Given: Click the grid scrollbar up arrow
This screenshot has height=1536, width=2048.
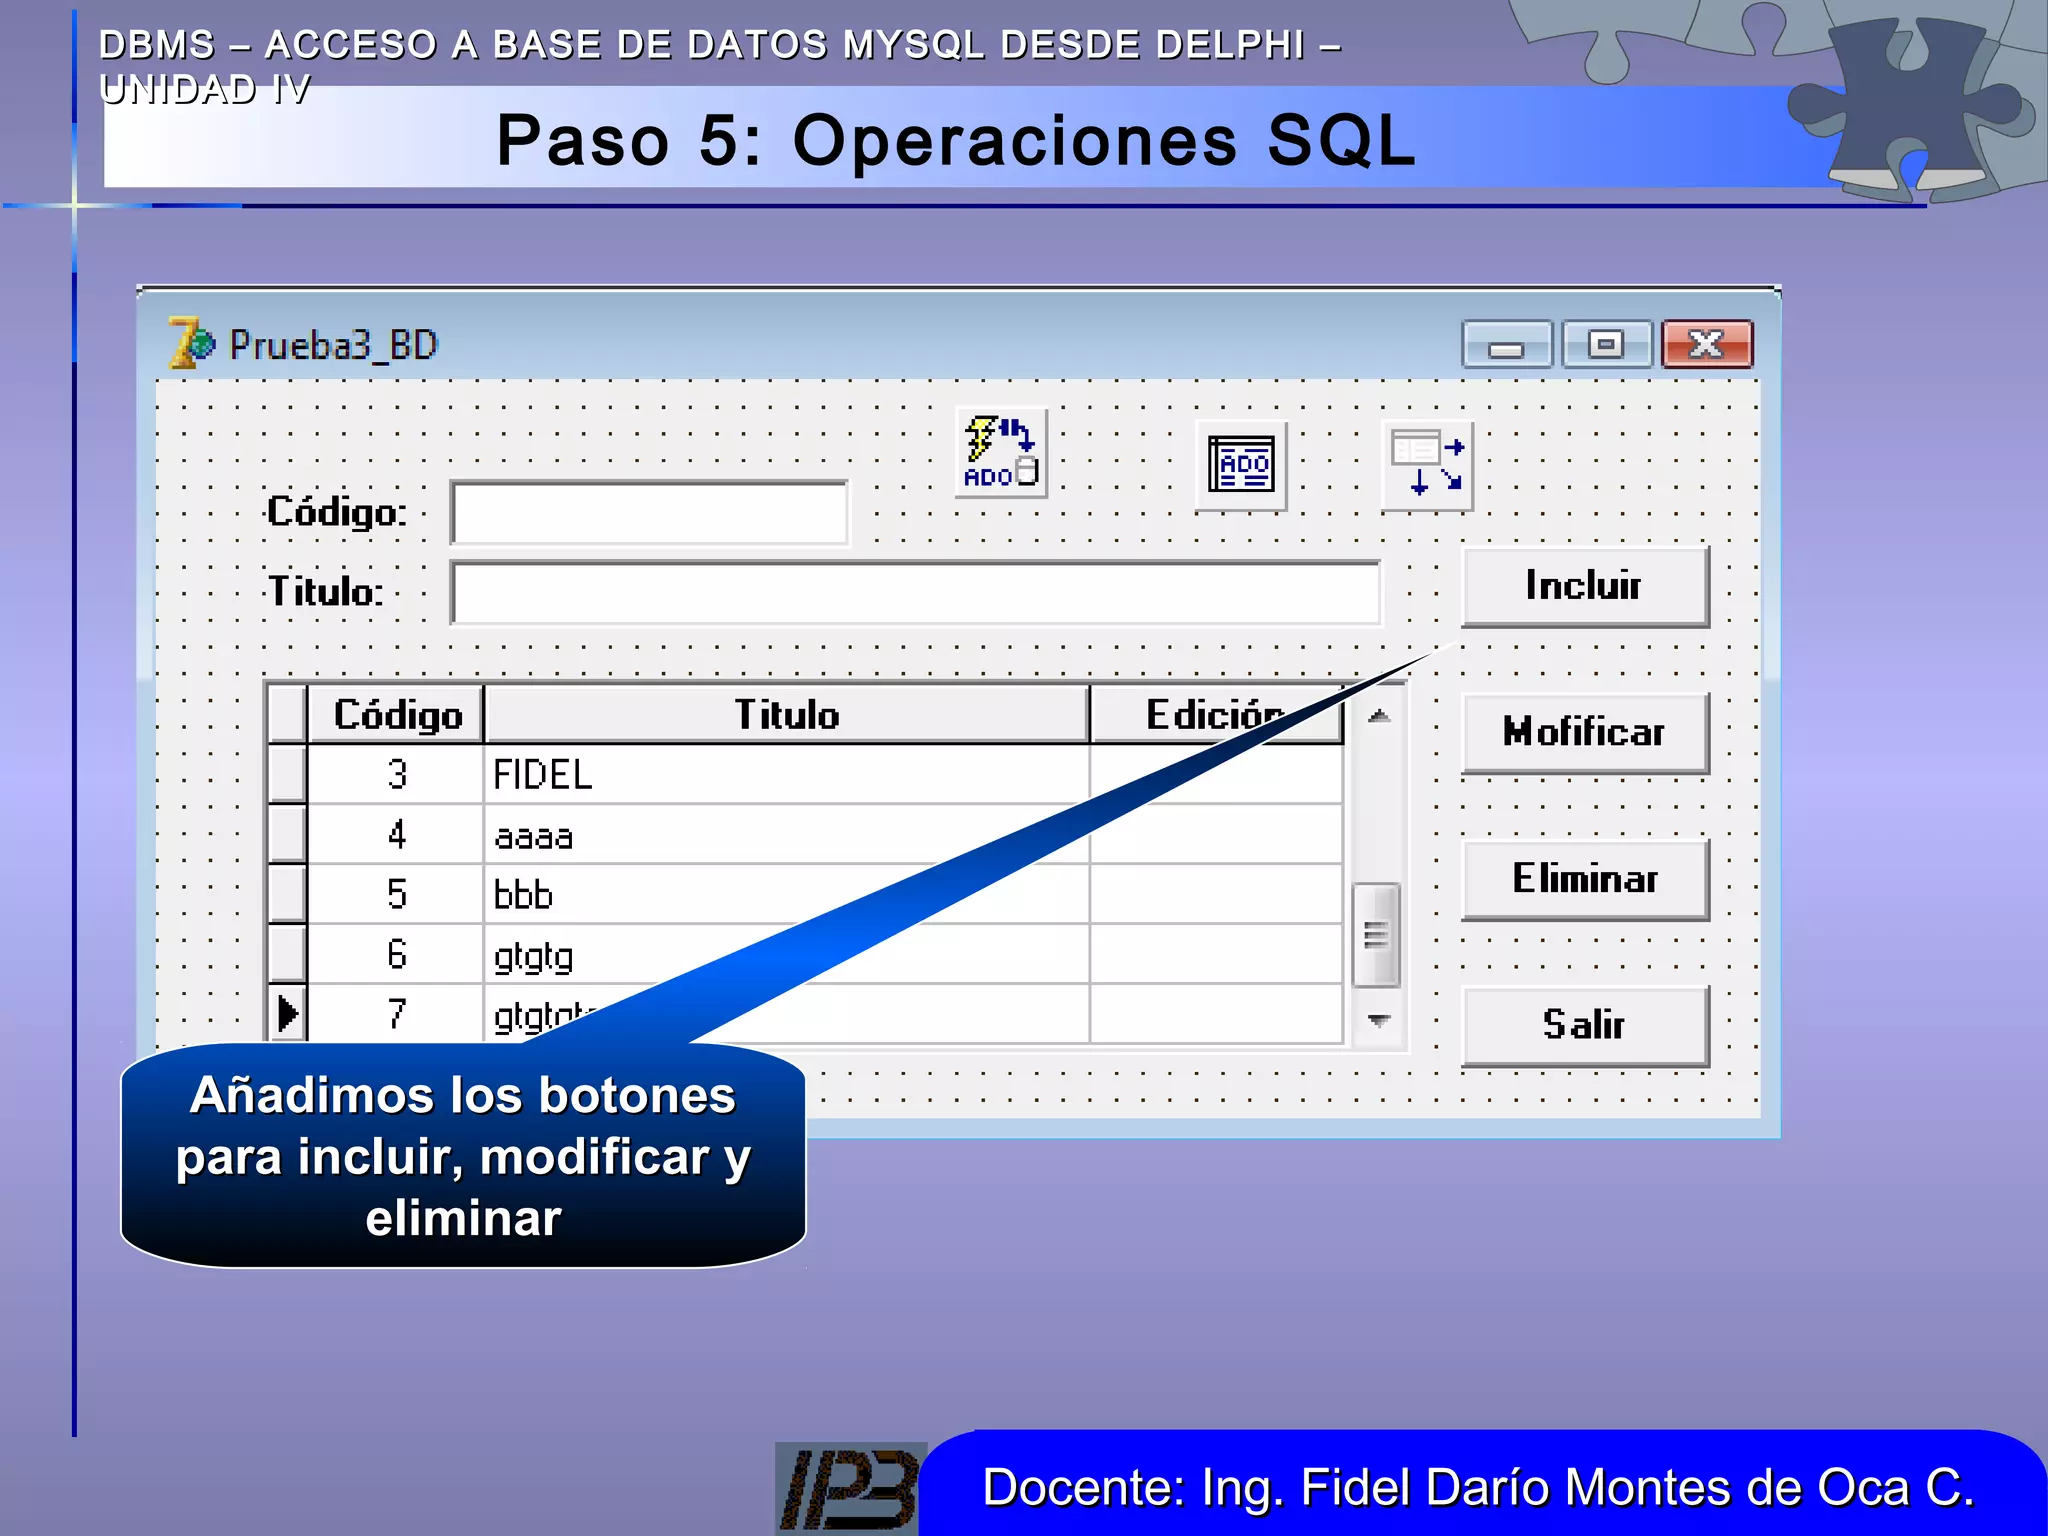Looking at the screenshot, I should click(1379, 716).
